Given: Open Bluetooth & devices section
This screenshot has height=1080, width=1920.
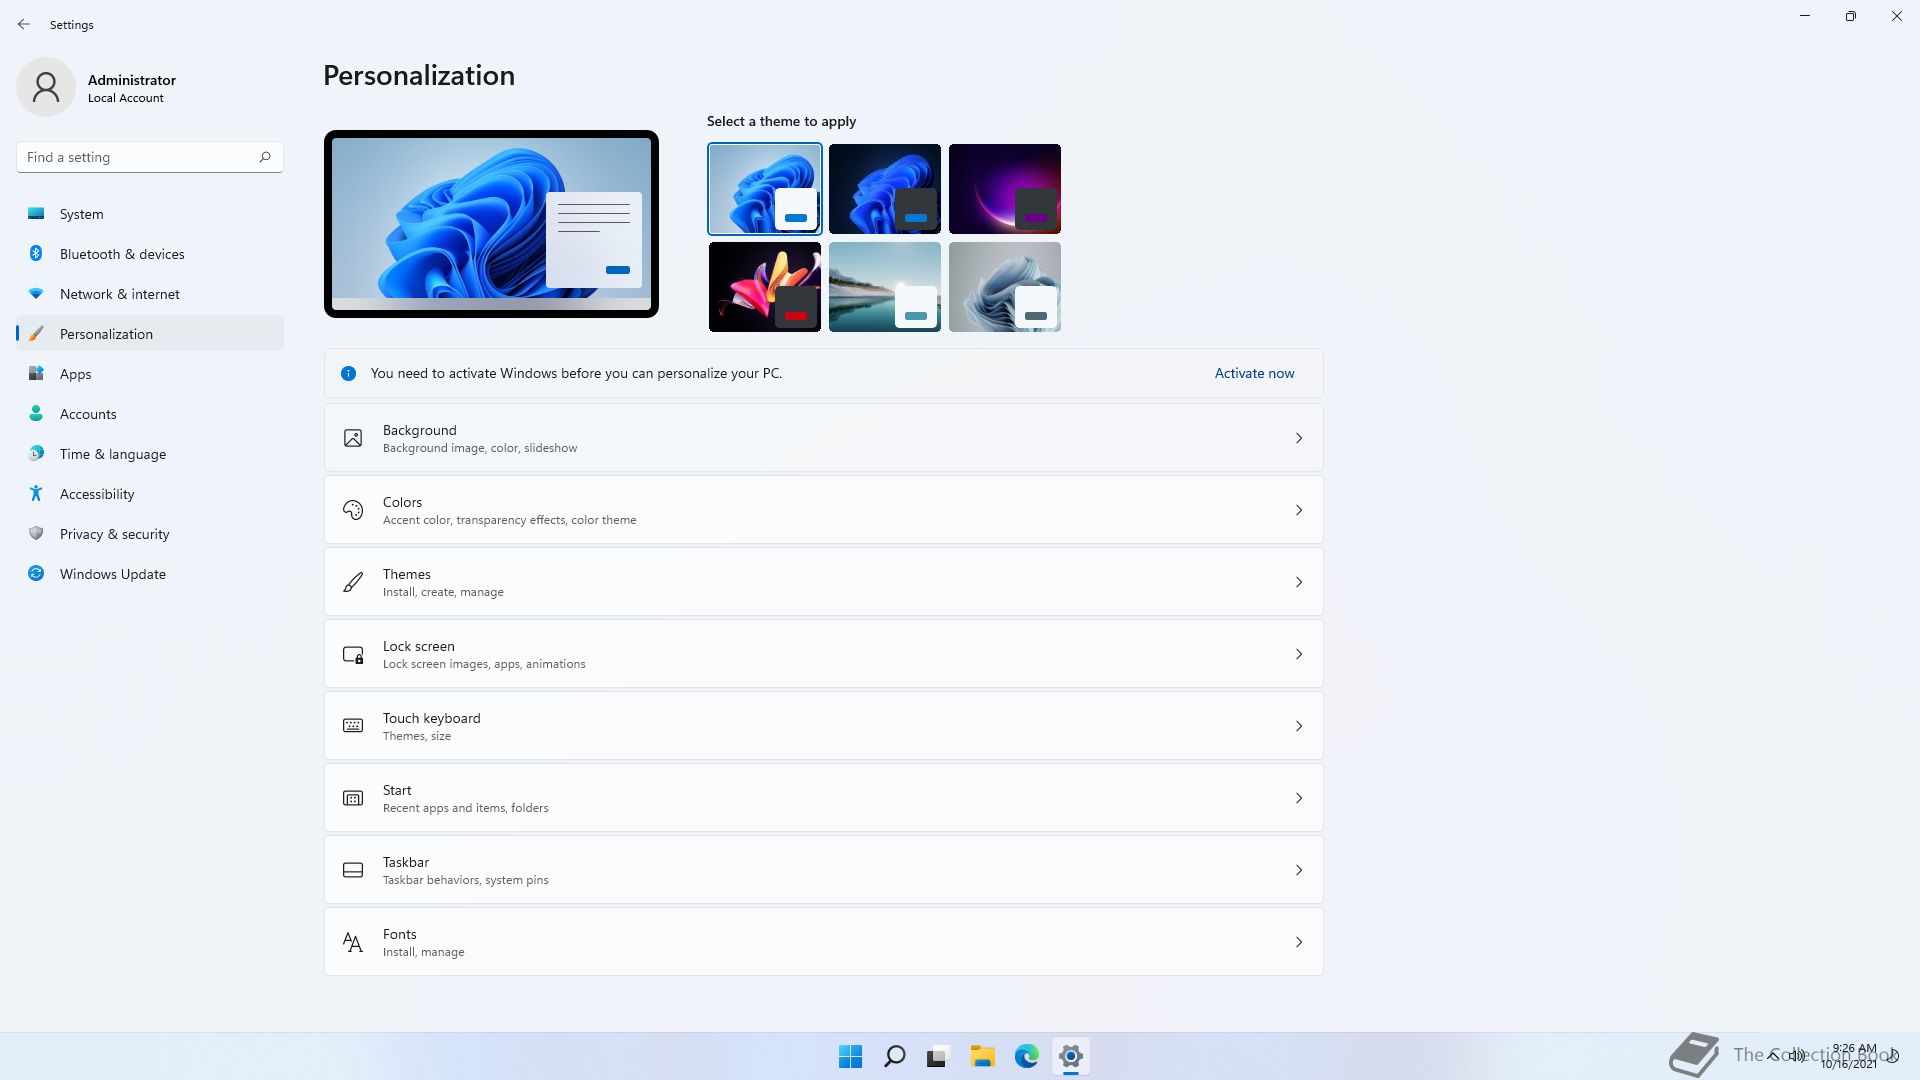Looking at the screenshot, I should 150,254.
